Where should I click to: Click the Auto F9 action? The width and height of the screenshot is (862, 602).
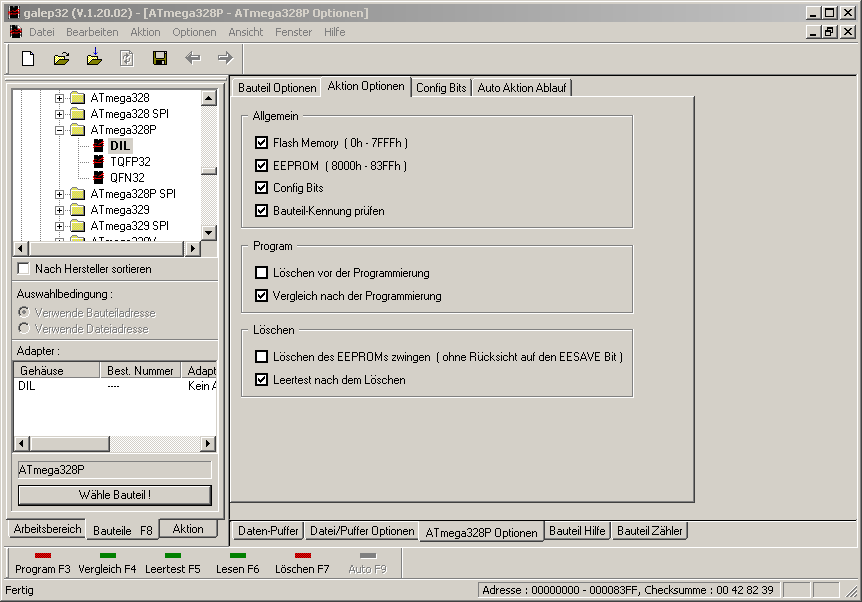pos(367,564)
